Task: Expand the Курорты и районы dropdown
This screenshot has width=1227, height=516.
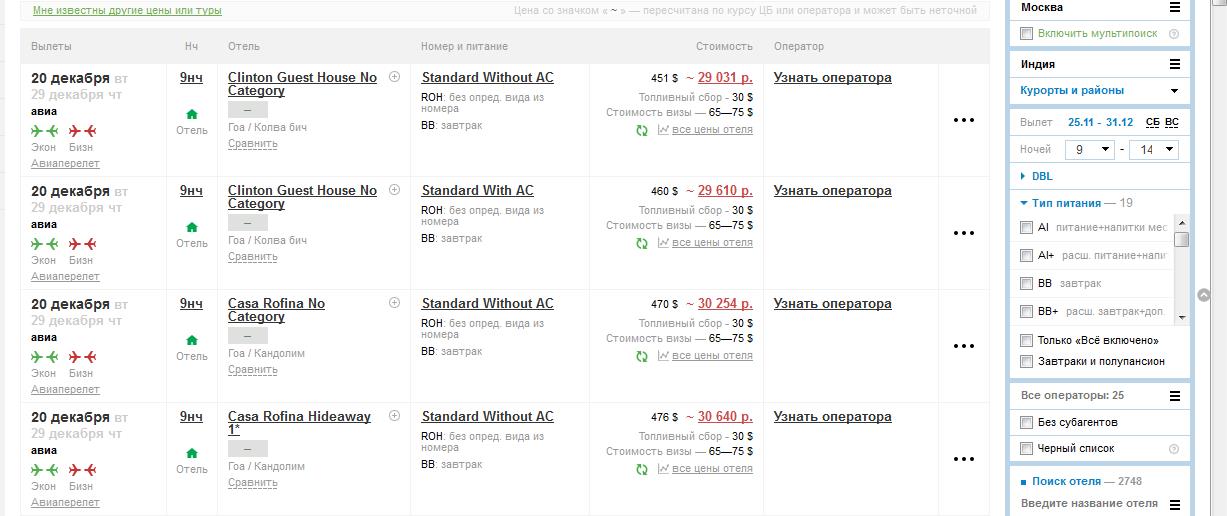Action: pyautogui.click(x=1174, y=91)
